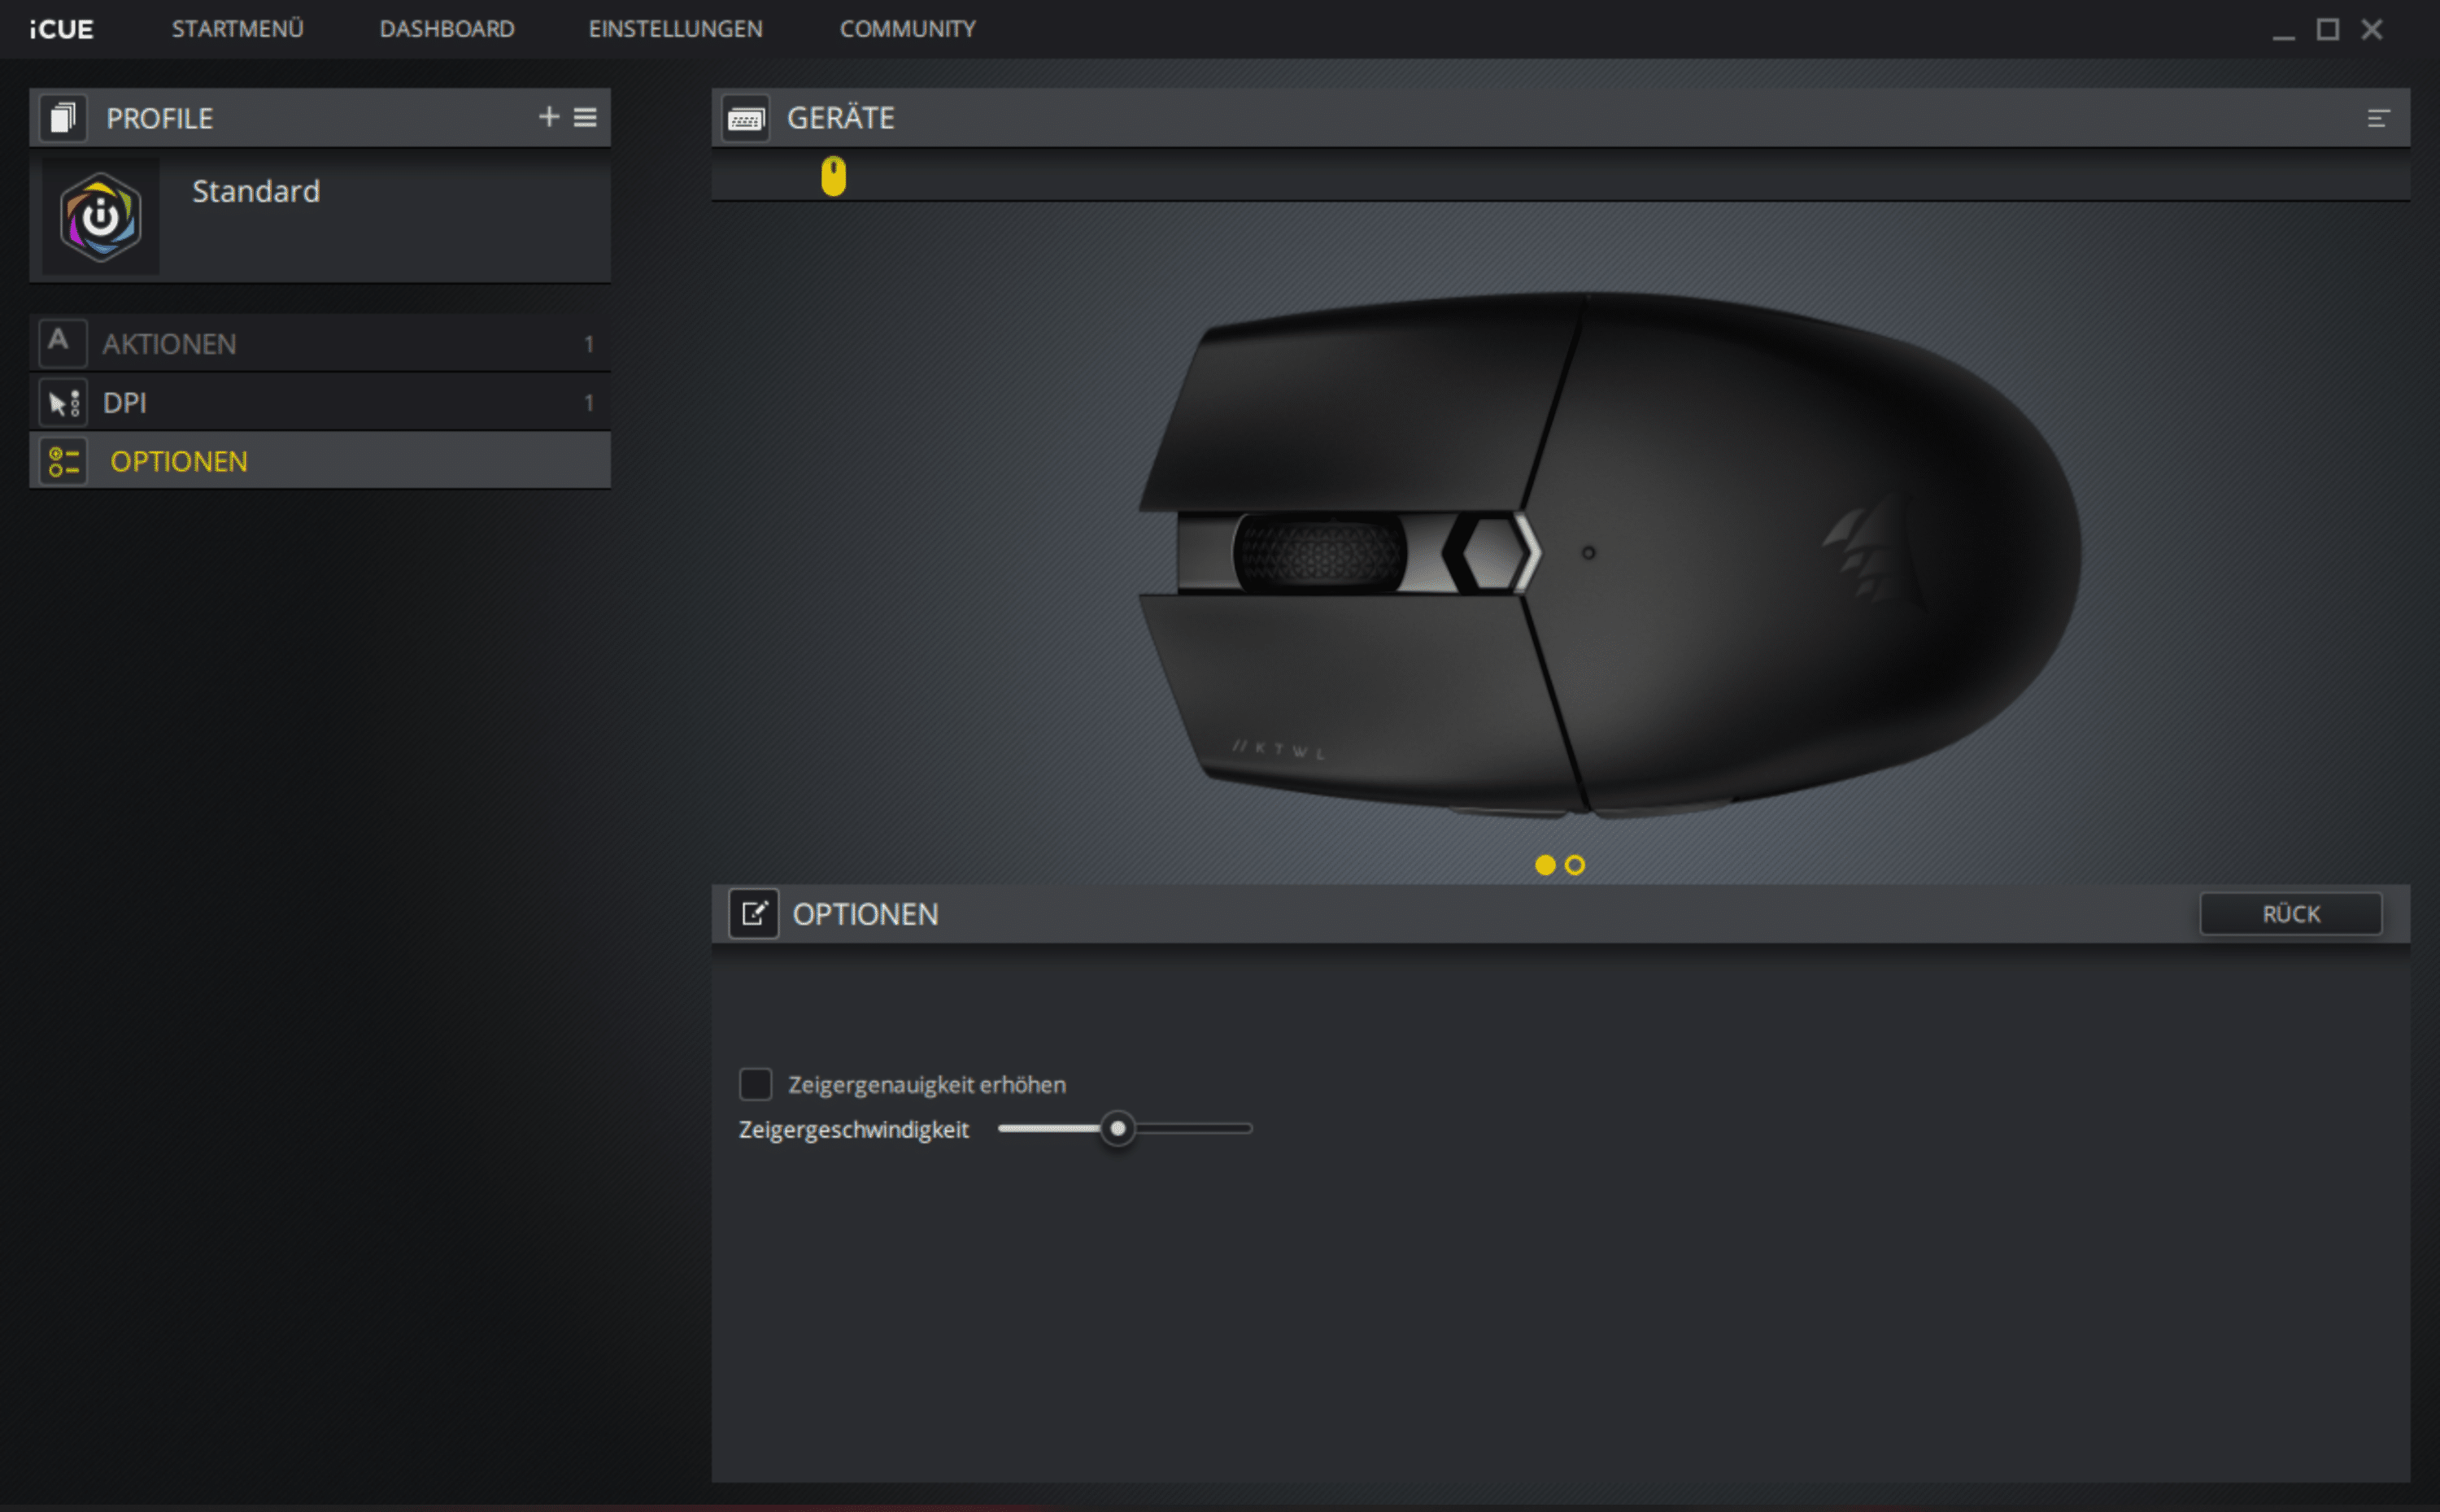Select the Standard profile iCUE logo thumbnail

(x=100, y=217)
